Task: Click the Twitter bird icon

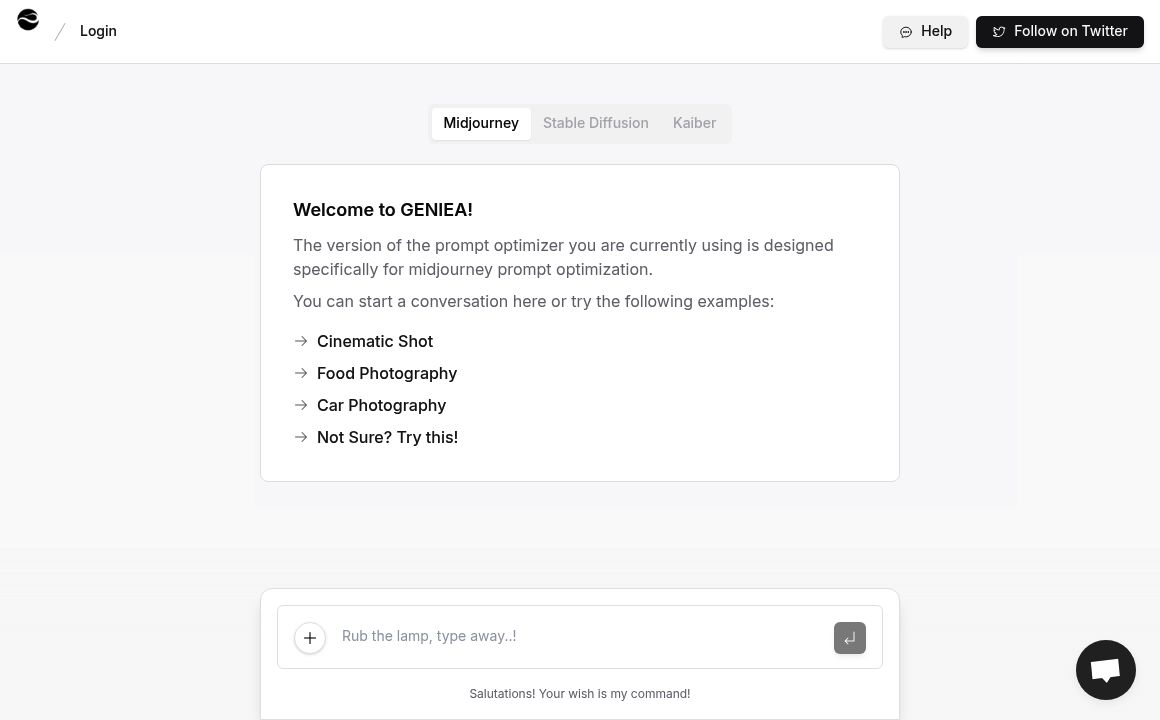Action: point(998,32)
